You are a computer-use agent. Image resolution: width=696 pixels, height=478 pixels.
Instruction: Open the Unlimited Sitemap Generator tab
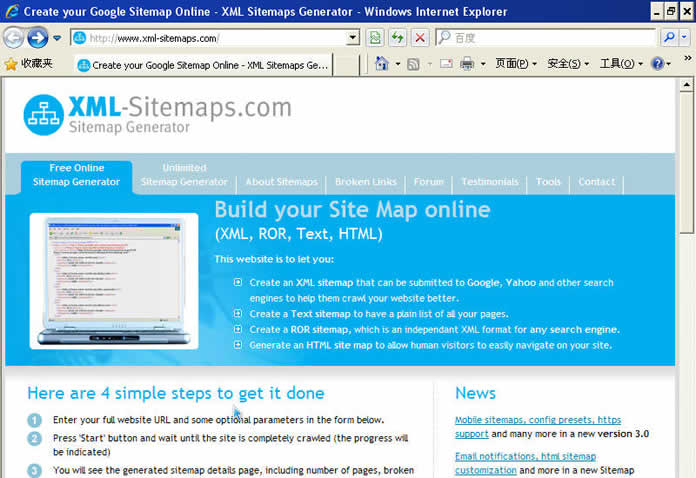(184, 175)
